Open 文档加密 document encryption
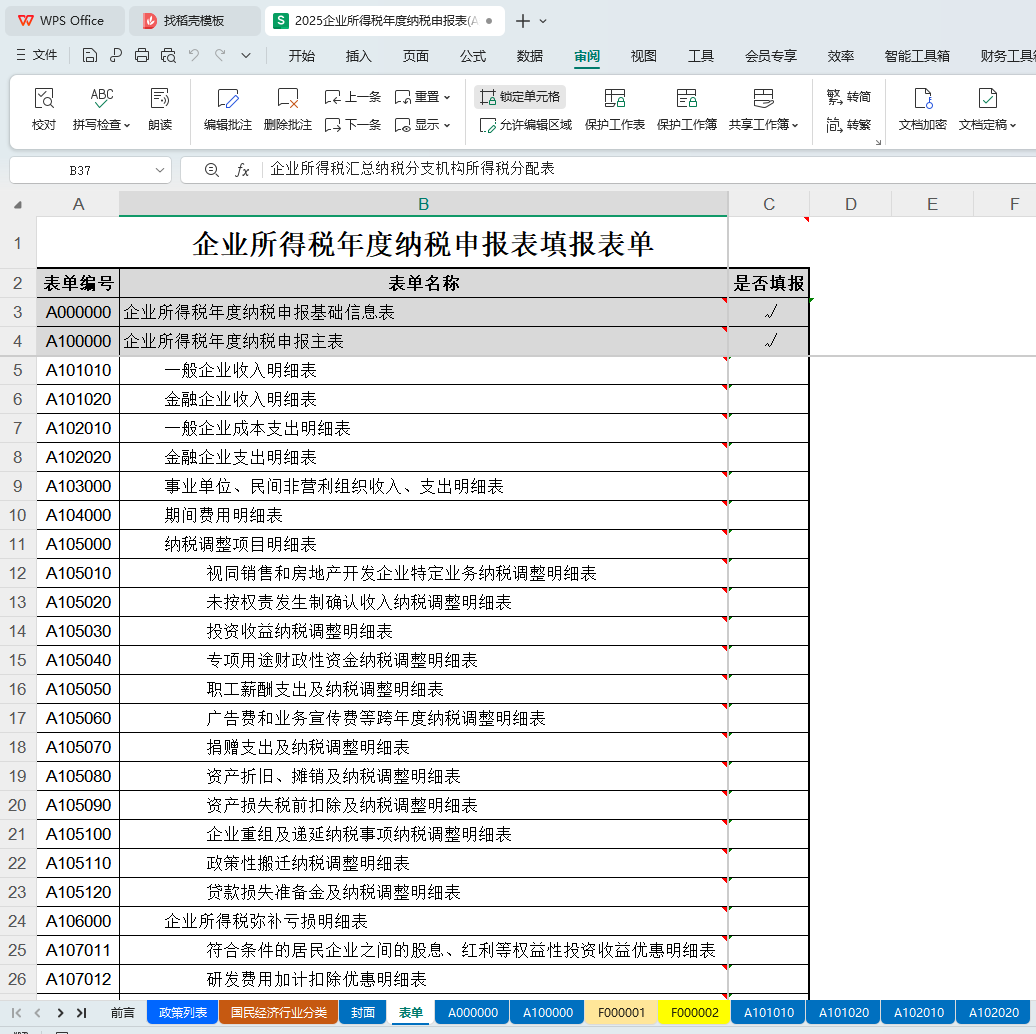 tap(922, 109)
